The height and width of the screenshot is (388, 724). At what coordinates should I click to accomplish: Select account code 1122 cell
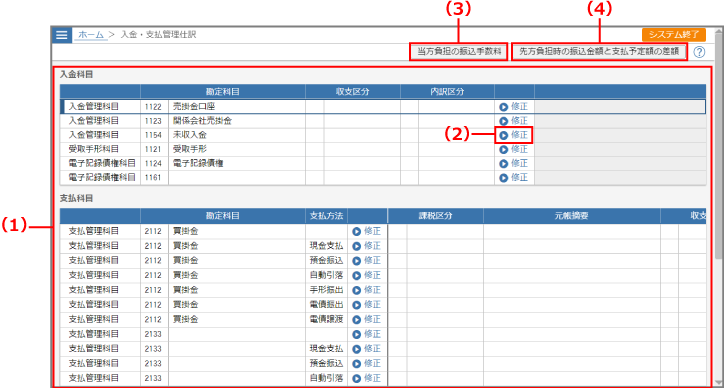click(154, 107)
